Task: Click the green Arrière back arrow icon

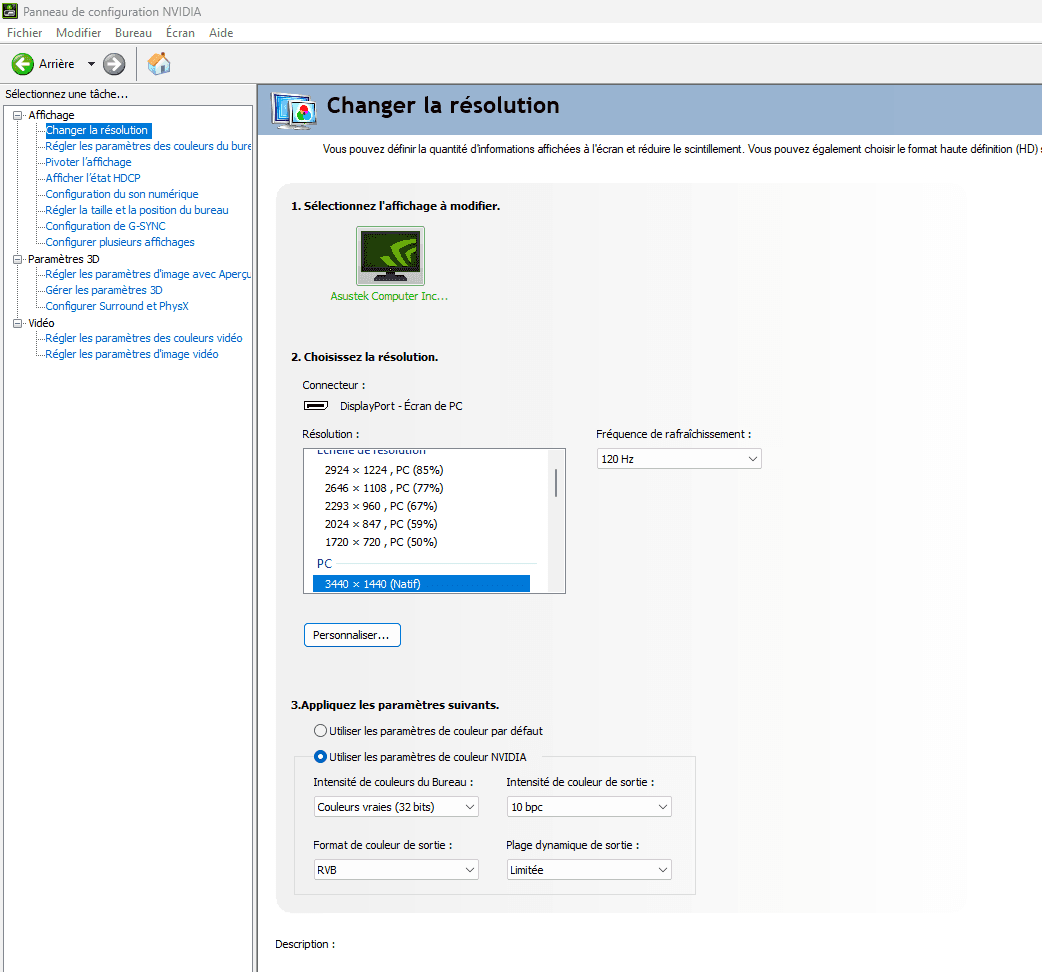Action: [x=23, y=64]
